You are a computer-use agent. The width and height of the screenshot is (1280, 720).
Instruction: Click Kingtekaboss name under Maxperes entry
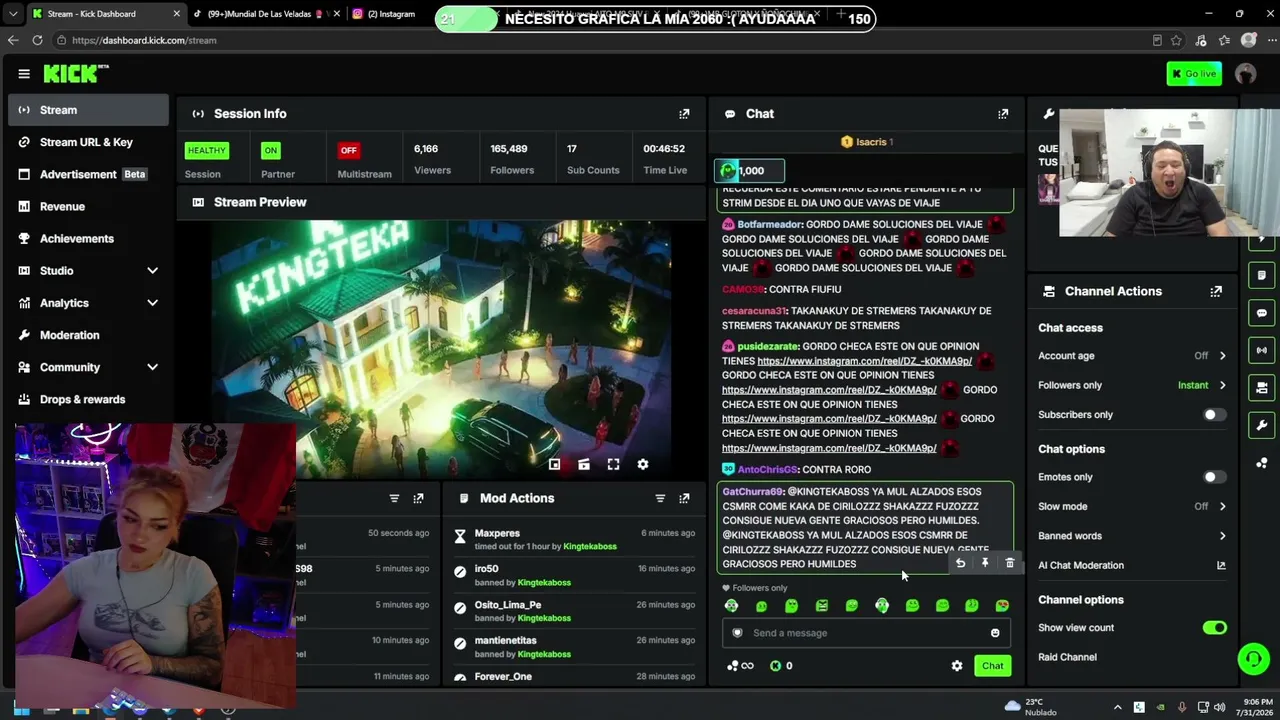590,547
